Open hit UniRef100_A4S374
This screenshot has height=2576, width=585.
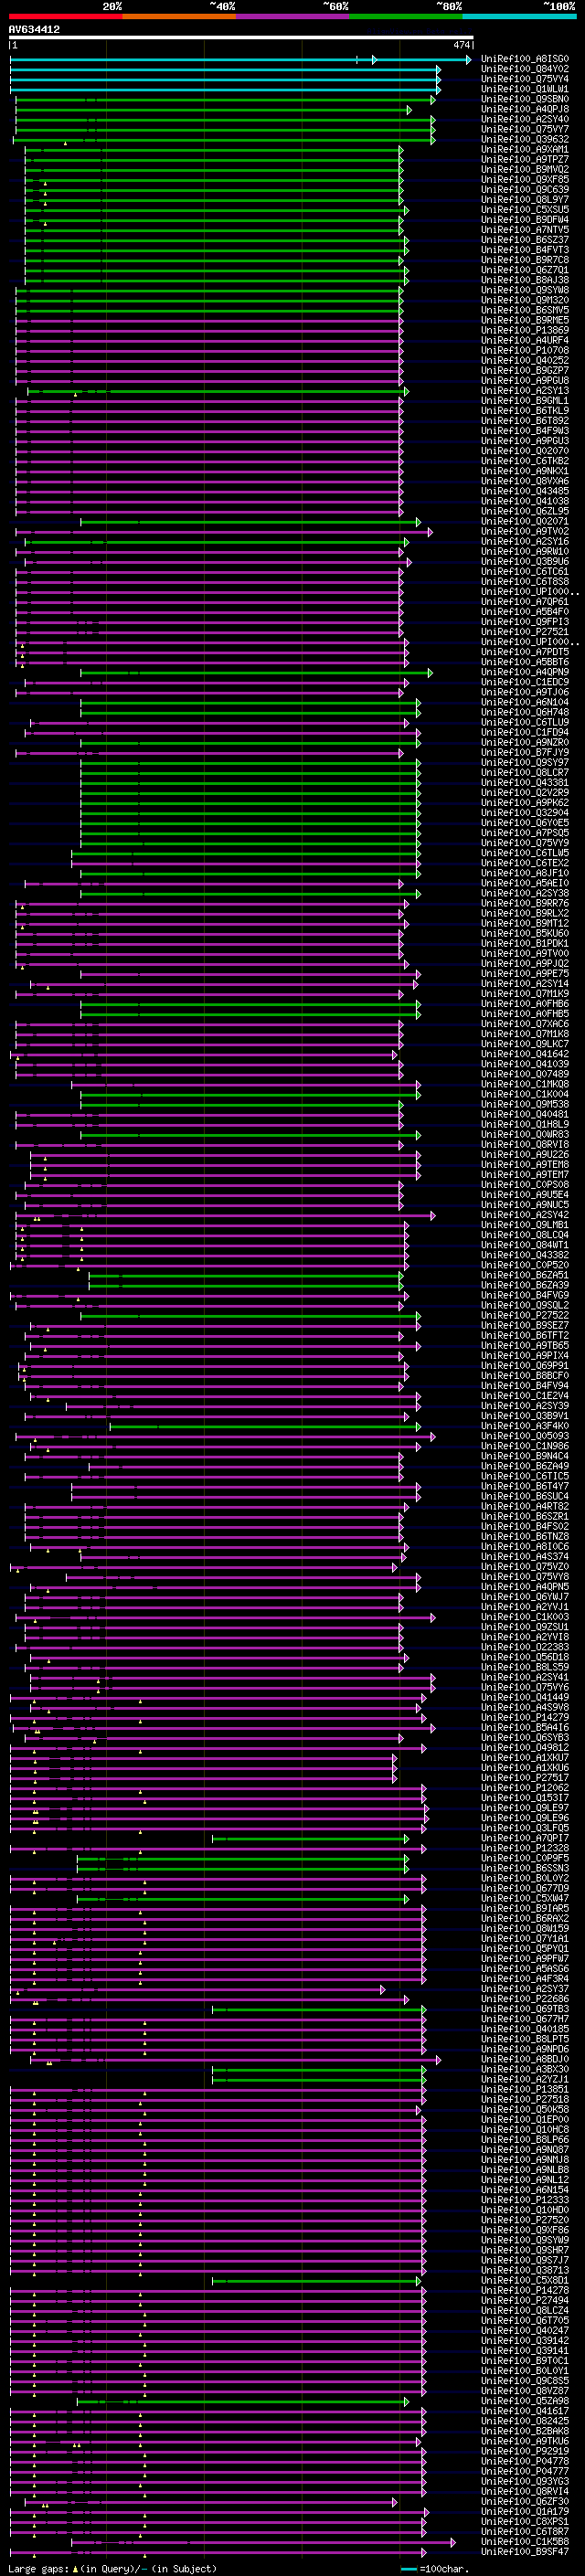click(525, 1557)
